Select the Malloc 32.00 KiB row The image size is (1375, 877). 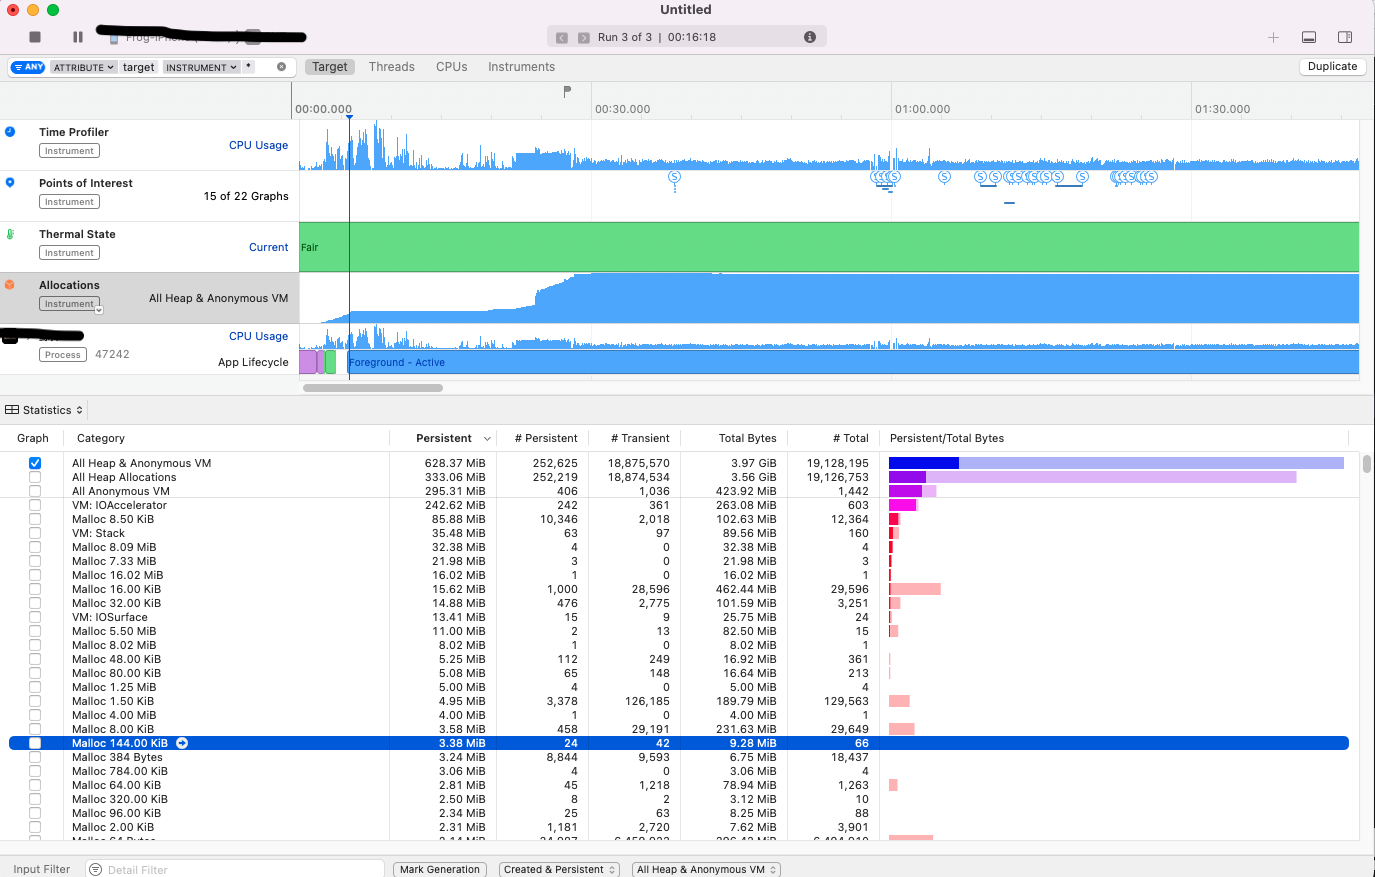(x=679, y=603)
